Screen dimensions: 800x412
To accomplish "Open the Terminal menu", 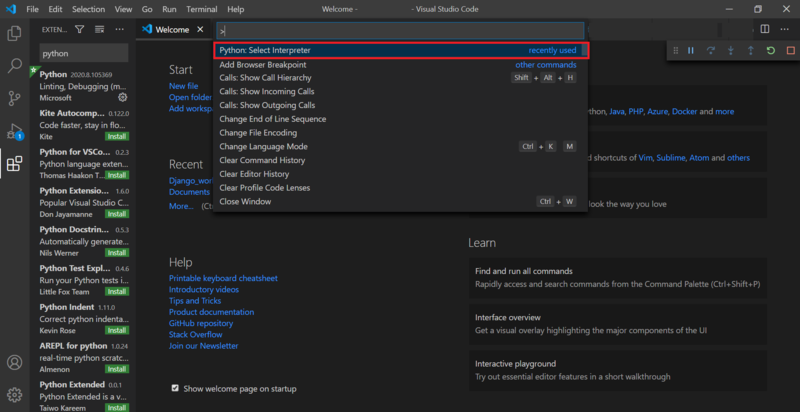I will click(202, 9).
